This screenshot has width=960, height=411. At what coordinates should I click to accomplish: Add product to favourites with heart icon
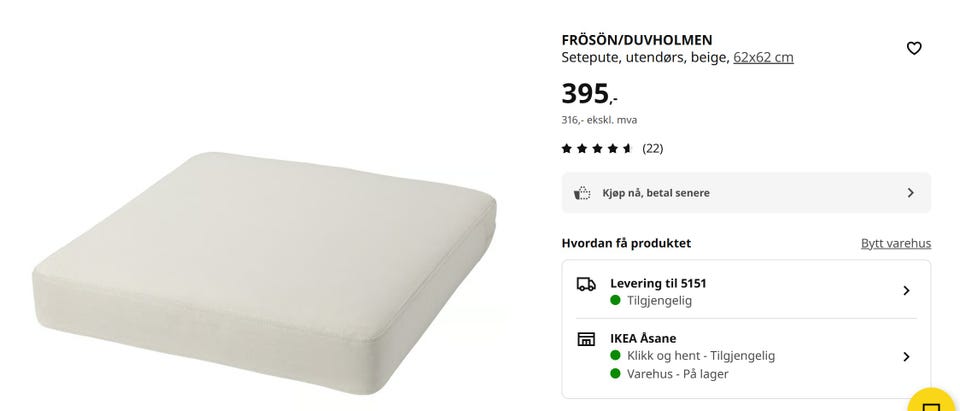coord(913,48)
